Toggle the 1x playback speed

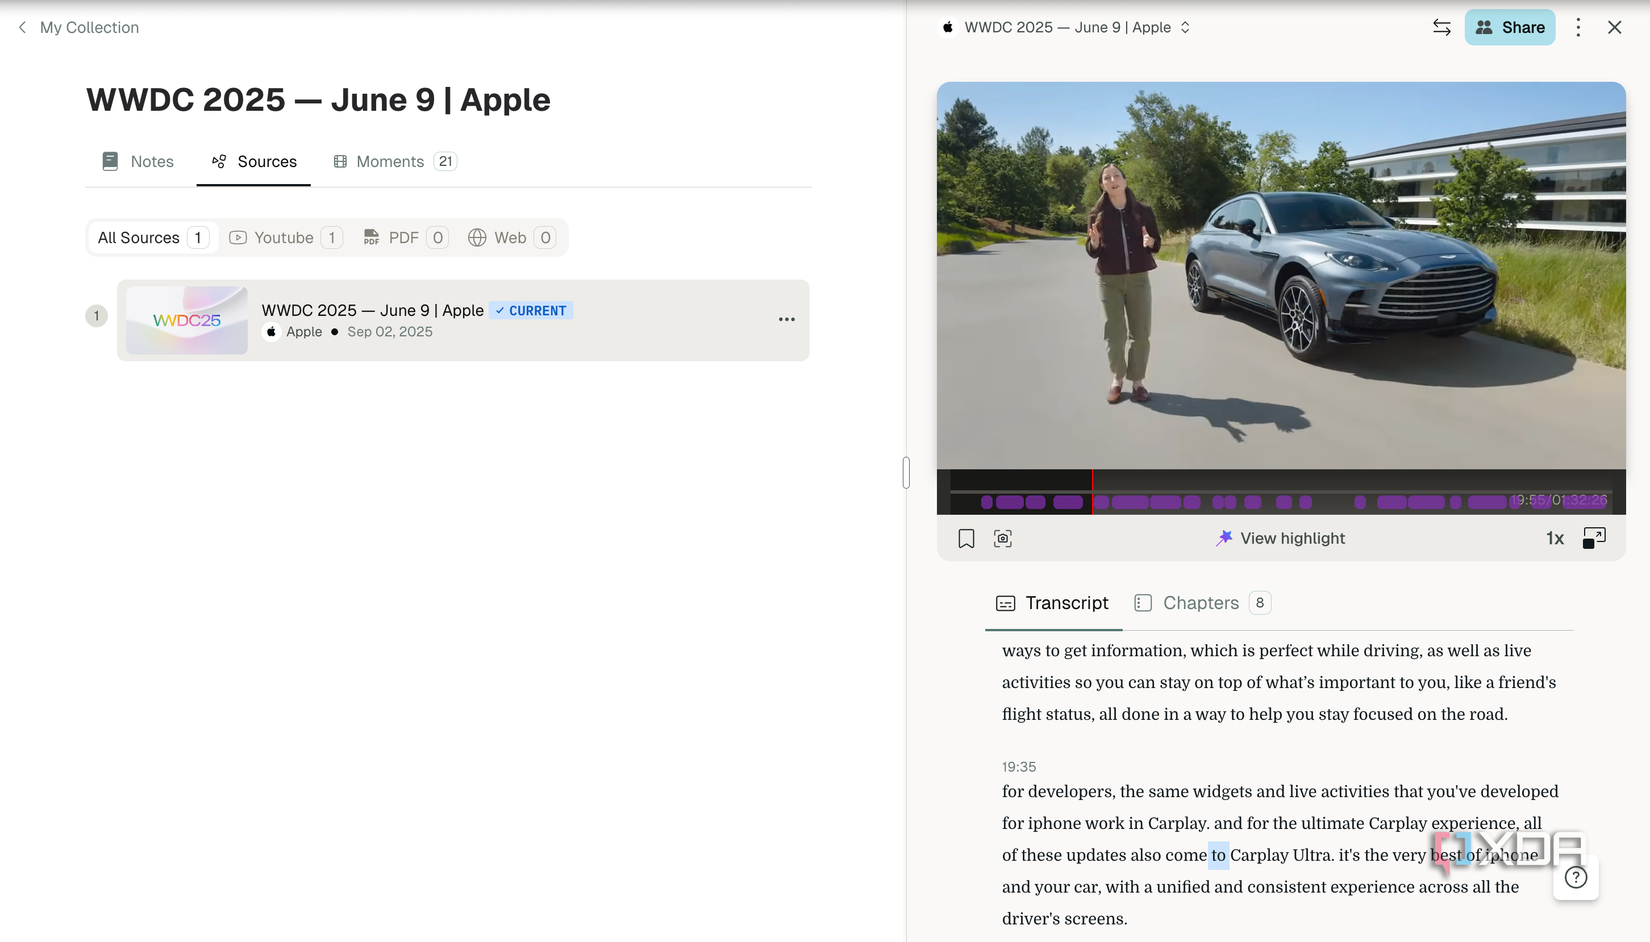coord(1555,538)
